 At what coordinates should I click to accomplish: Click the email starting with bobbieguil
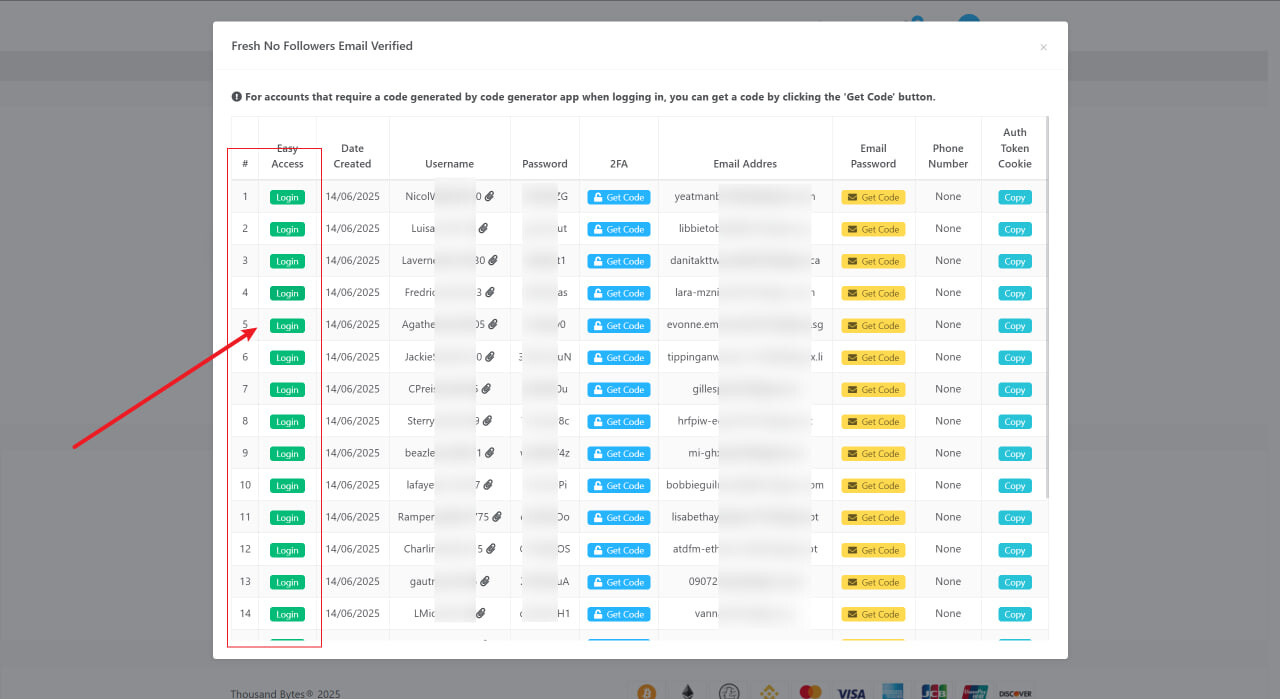pyautogui.click(x=745, y=485)
